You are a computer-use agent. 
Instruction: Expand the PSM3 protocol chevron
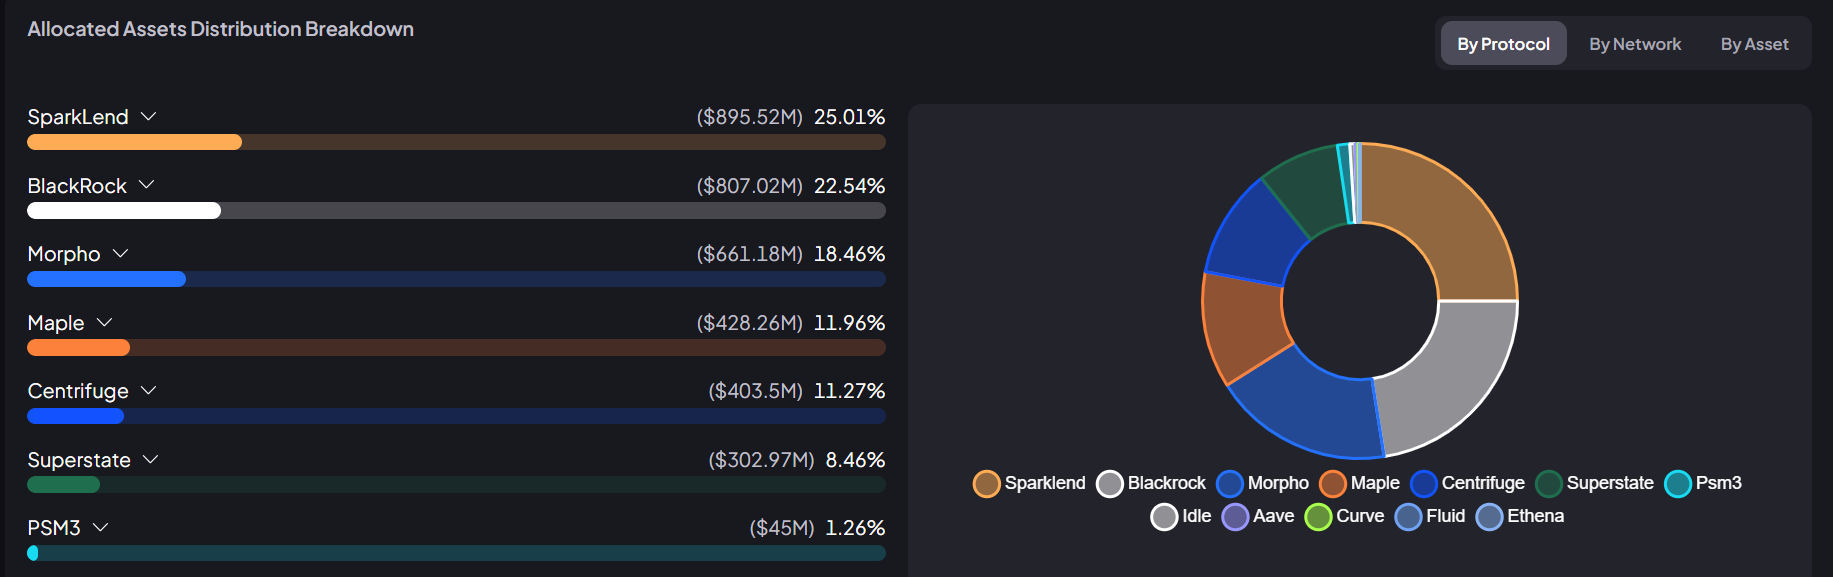[100, 527]
